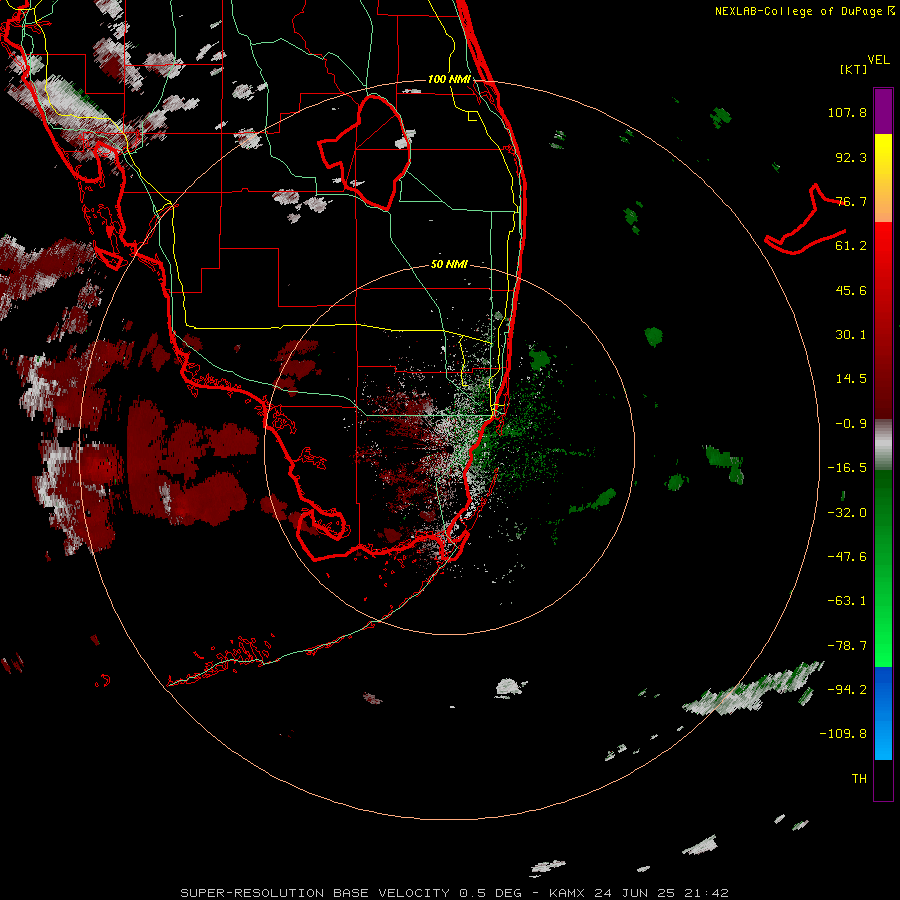900x900 pixels.
Task: Click the TH label on the scale
Action: click(x=859, y=779)
